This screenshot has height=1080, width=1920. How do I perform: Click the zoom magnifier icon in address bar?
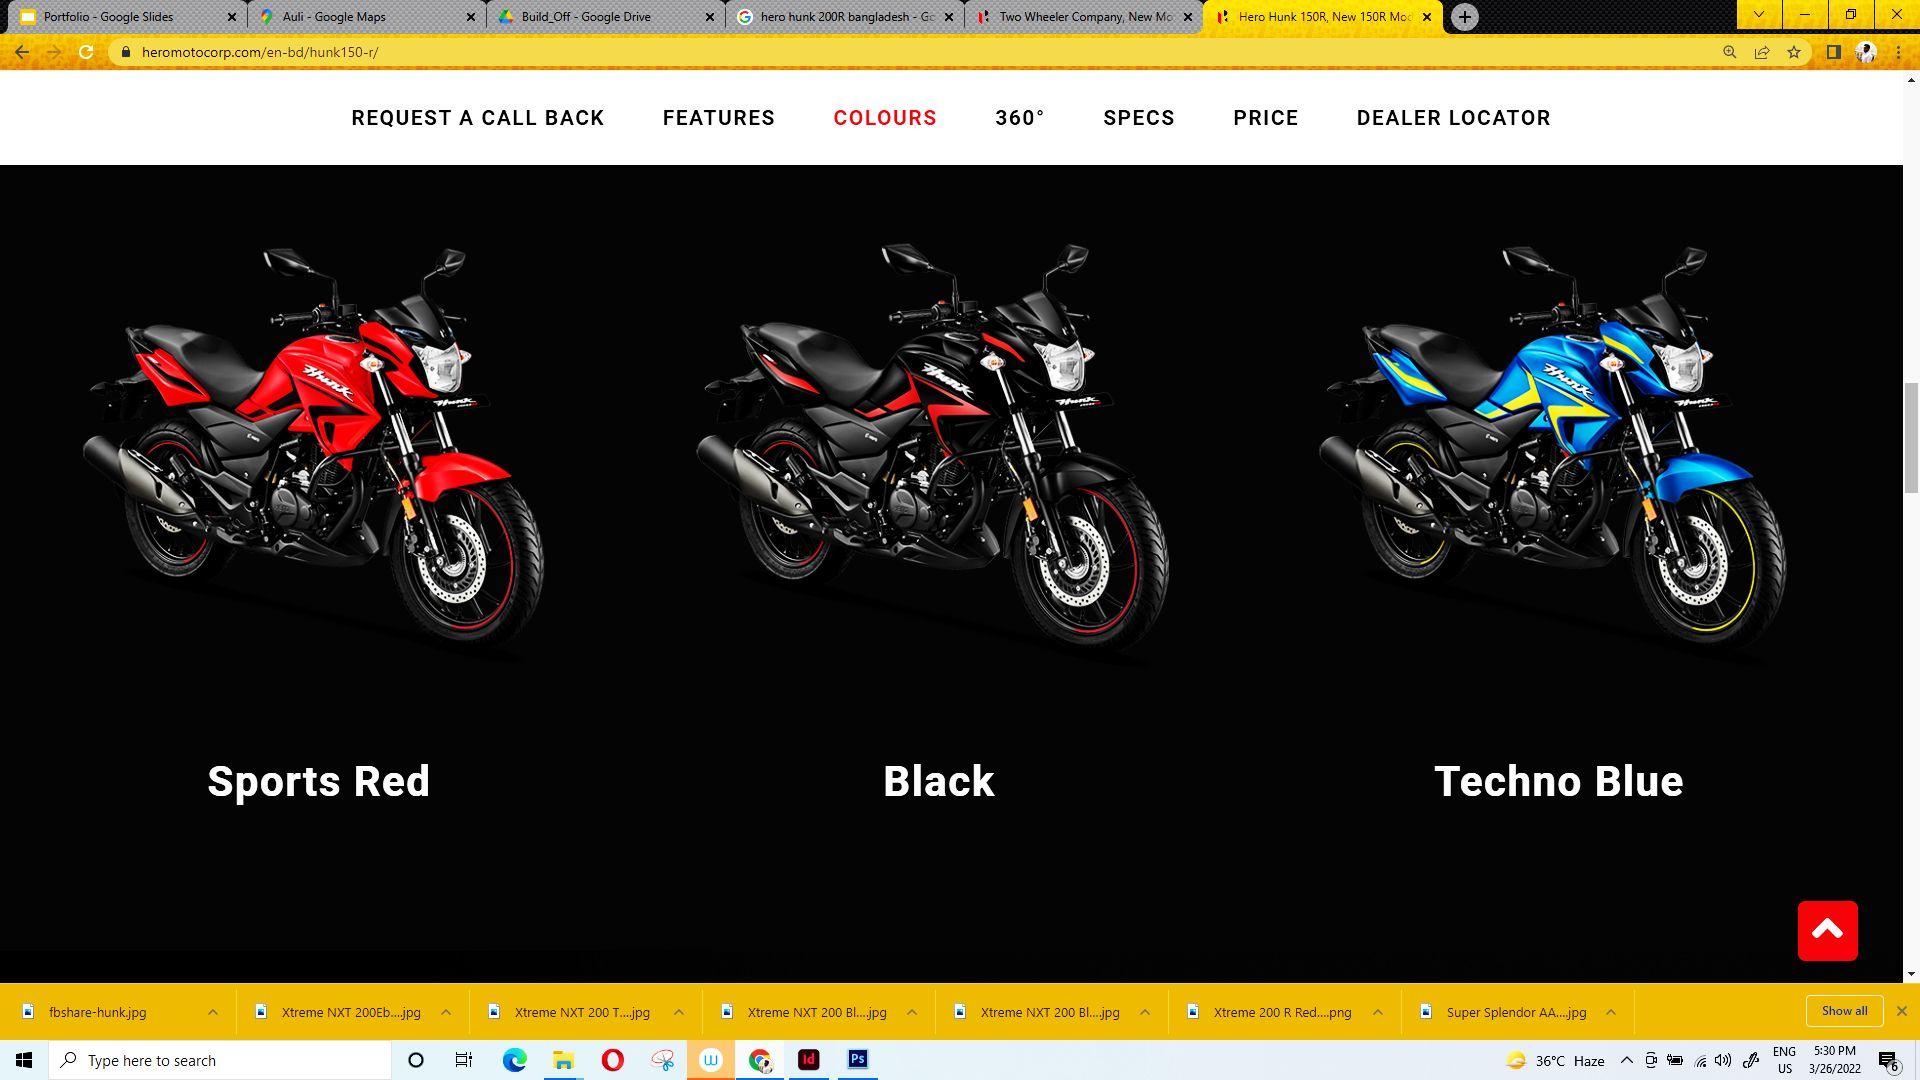(1729, 52)
